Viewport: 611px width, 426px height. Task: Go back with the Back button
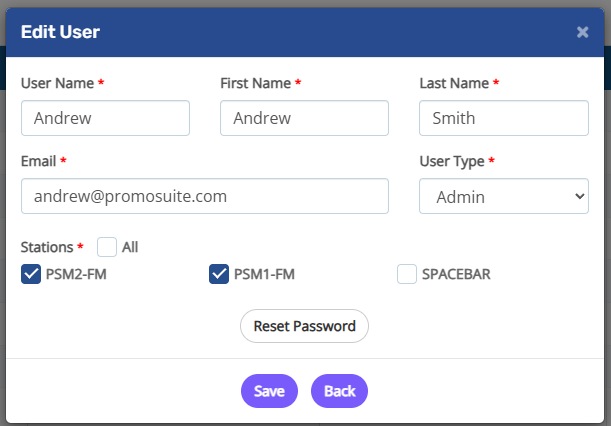click(339, 391)
